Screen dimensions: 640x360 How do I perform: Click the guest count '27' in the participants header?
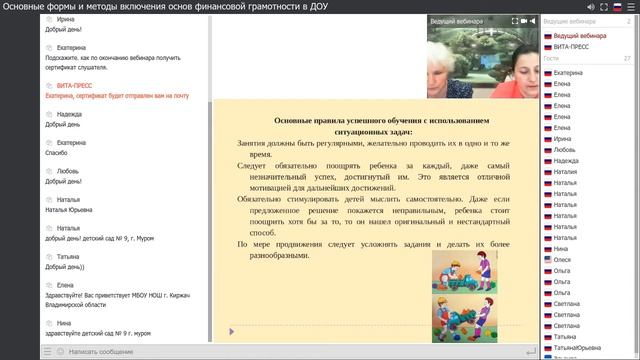627,58
